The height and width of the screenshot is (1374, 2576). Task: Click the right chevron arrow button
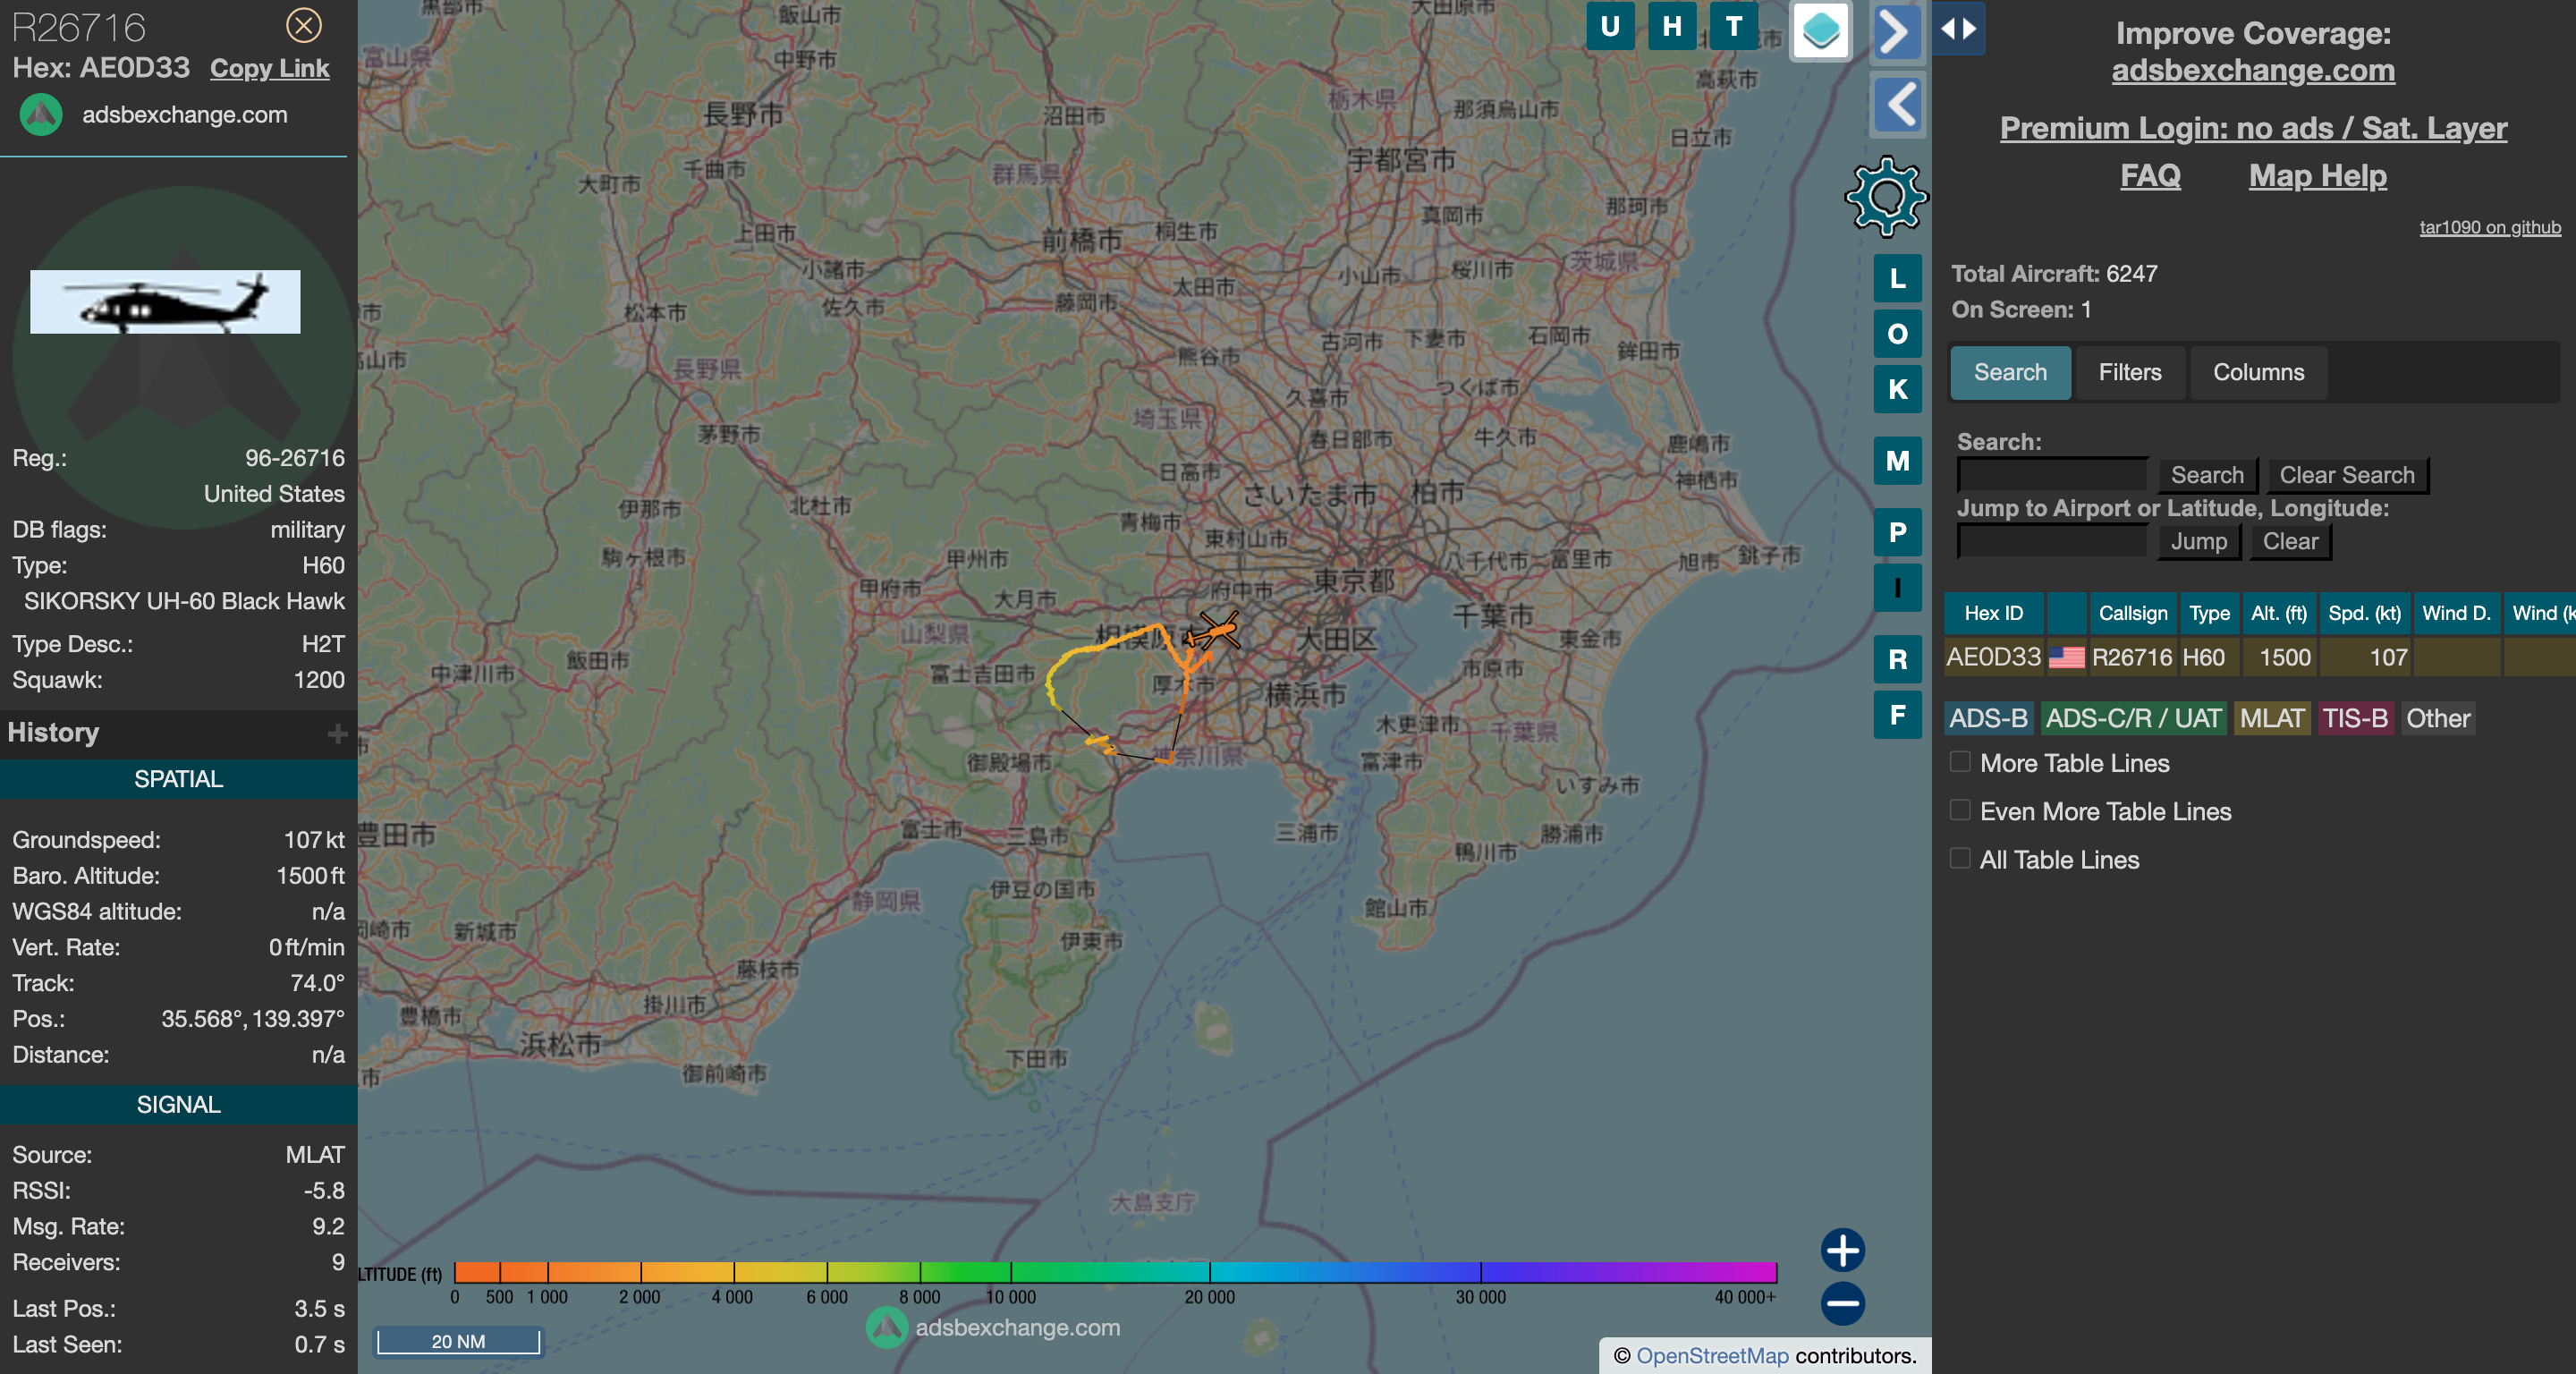pyautogui.click(x=1897, y=32)
